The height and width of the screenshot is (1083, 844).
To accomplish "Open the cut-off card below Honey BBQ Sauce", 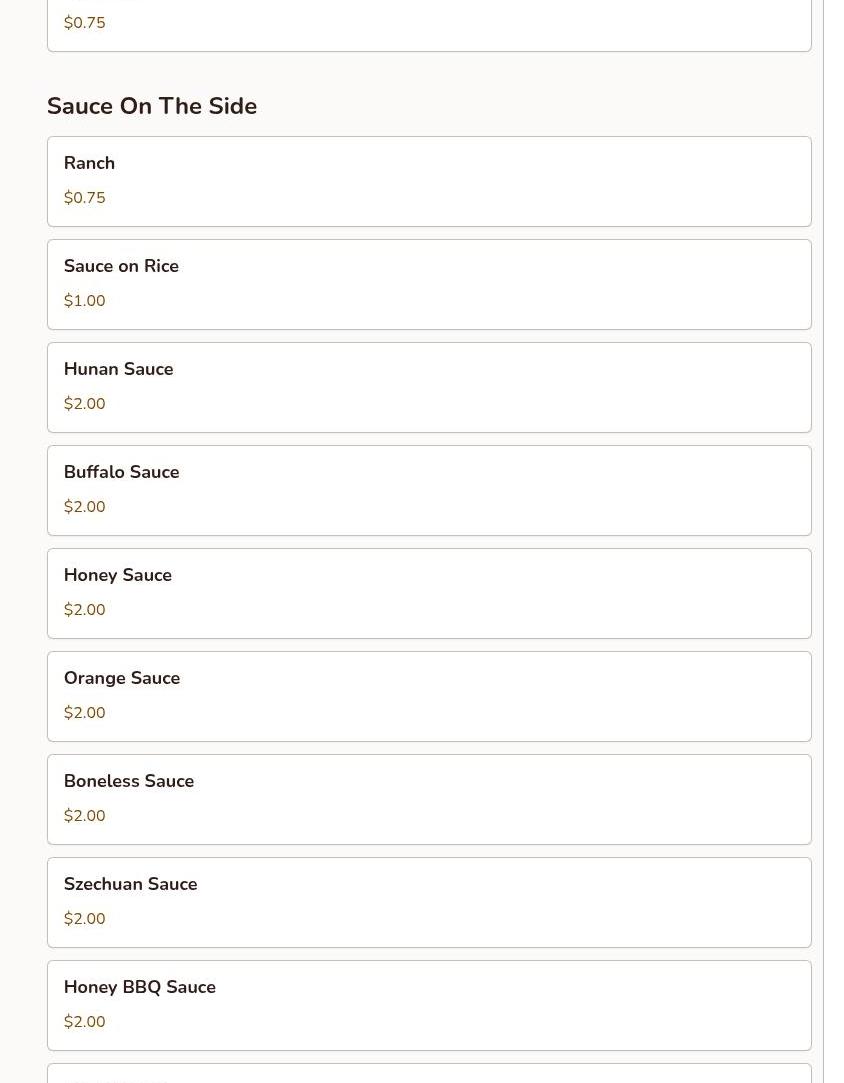I will coord(428,1073).
